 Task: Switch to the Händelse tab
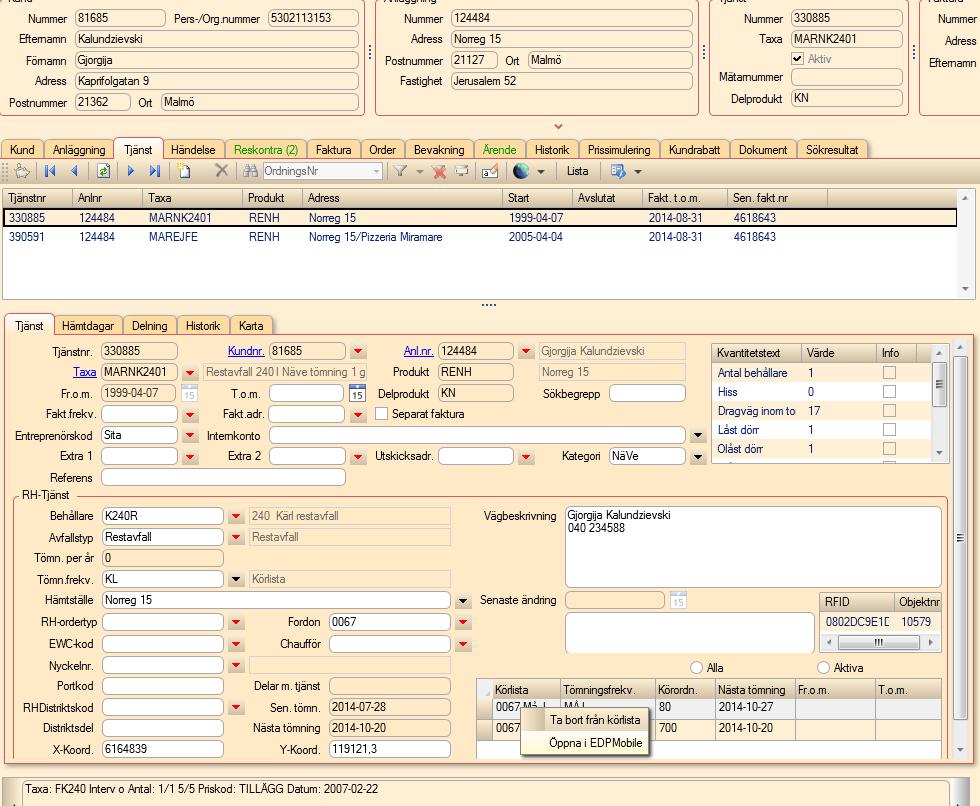point(193,149)
